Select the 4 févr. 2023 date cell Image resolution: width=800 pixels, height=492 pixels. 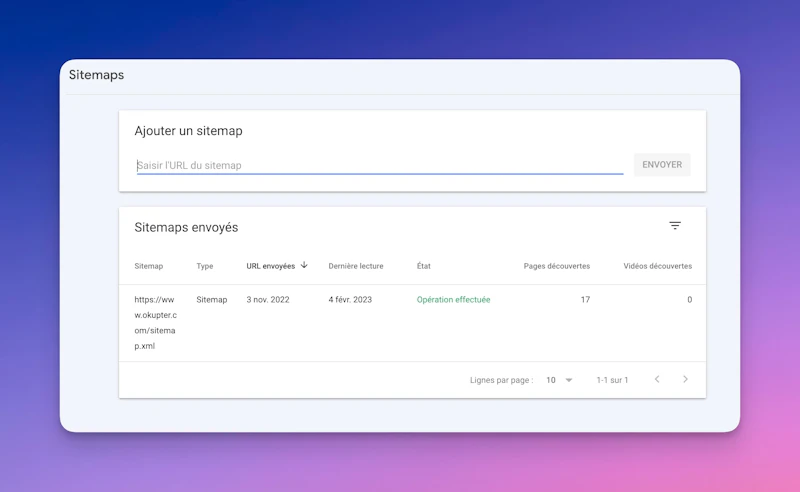coord(350,300)
